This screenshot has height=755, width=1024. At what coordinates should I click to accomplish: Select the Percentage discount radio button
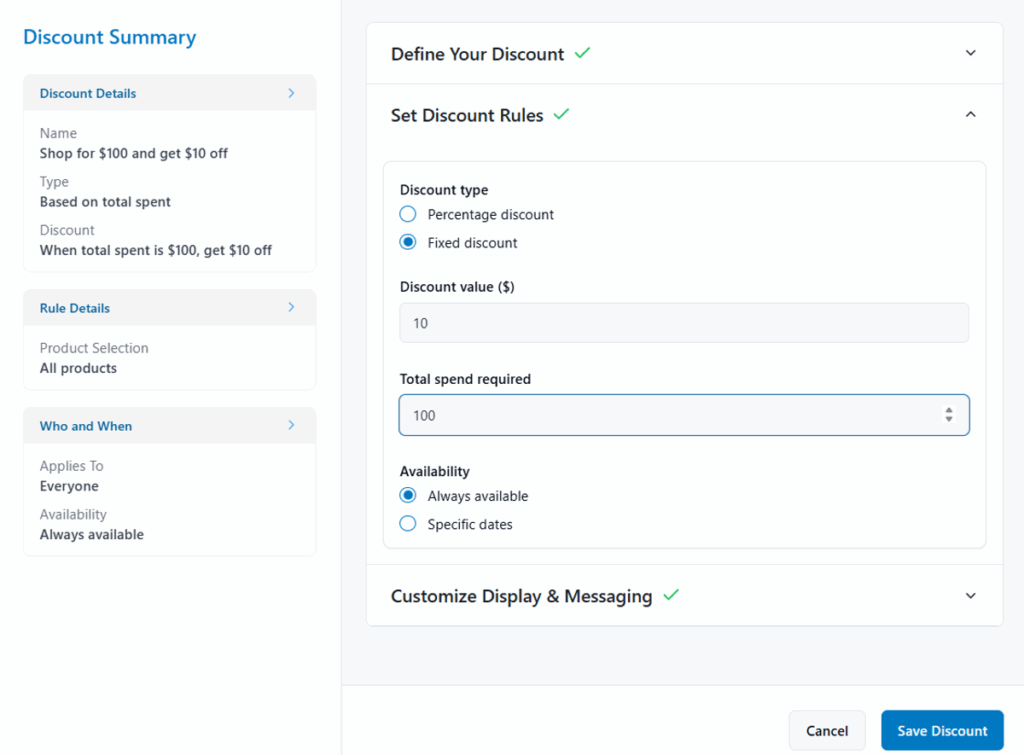(x=408, y=214)
